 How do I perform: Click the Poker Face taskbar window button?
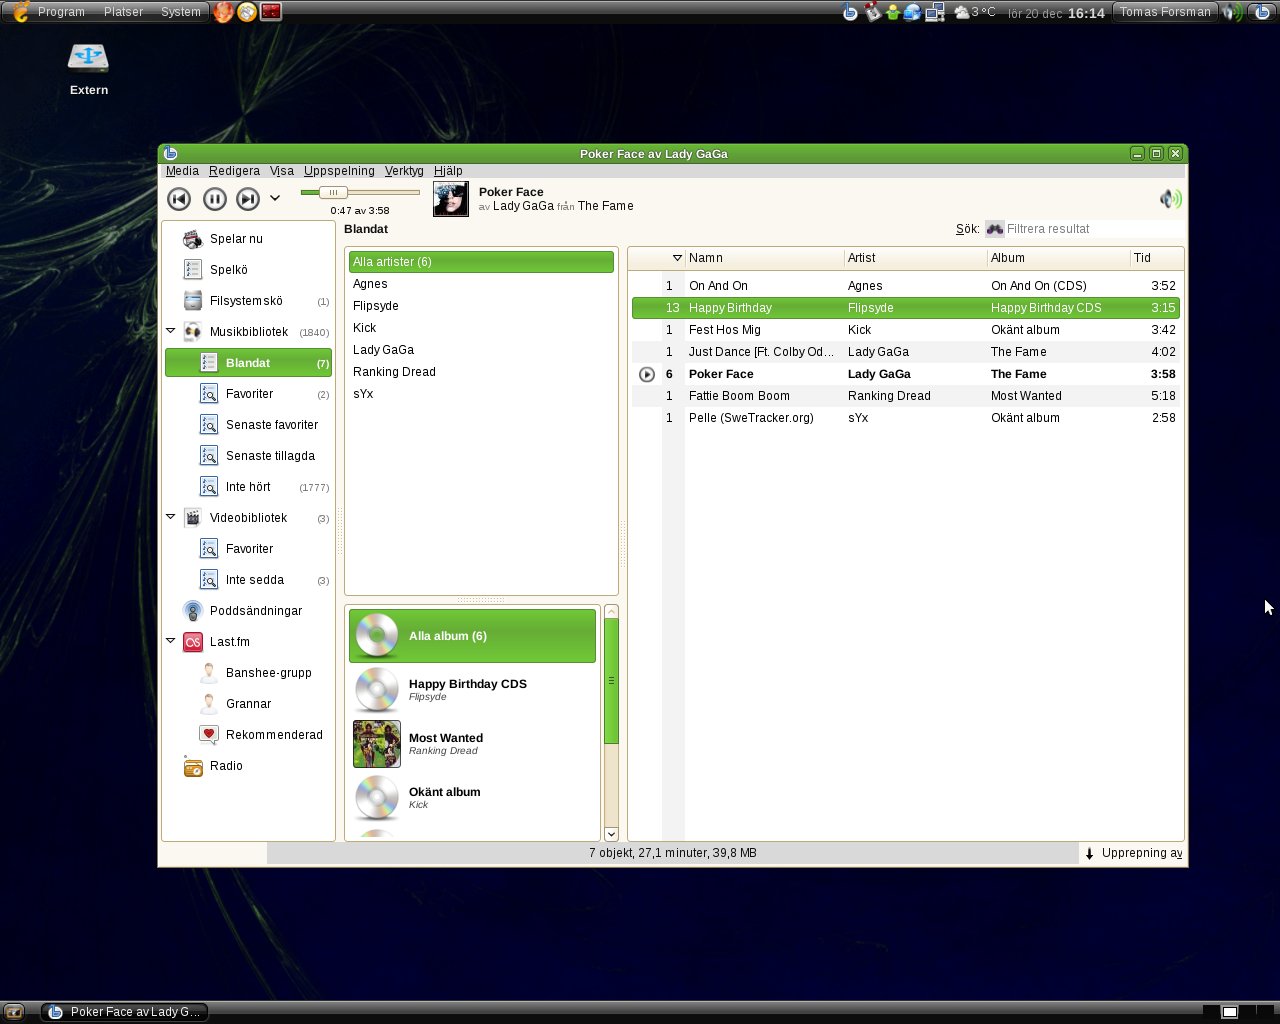(125, 1012)
